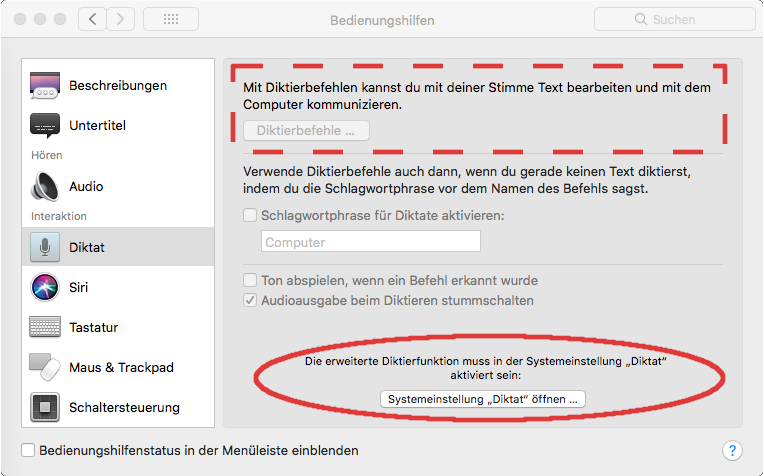
Task: Open the Maus & Trackpad icon
Action: [45, 367]
